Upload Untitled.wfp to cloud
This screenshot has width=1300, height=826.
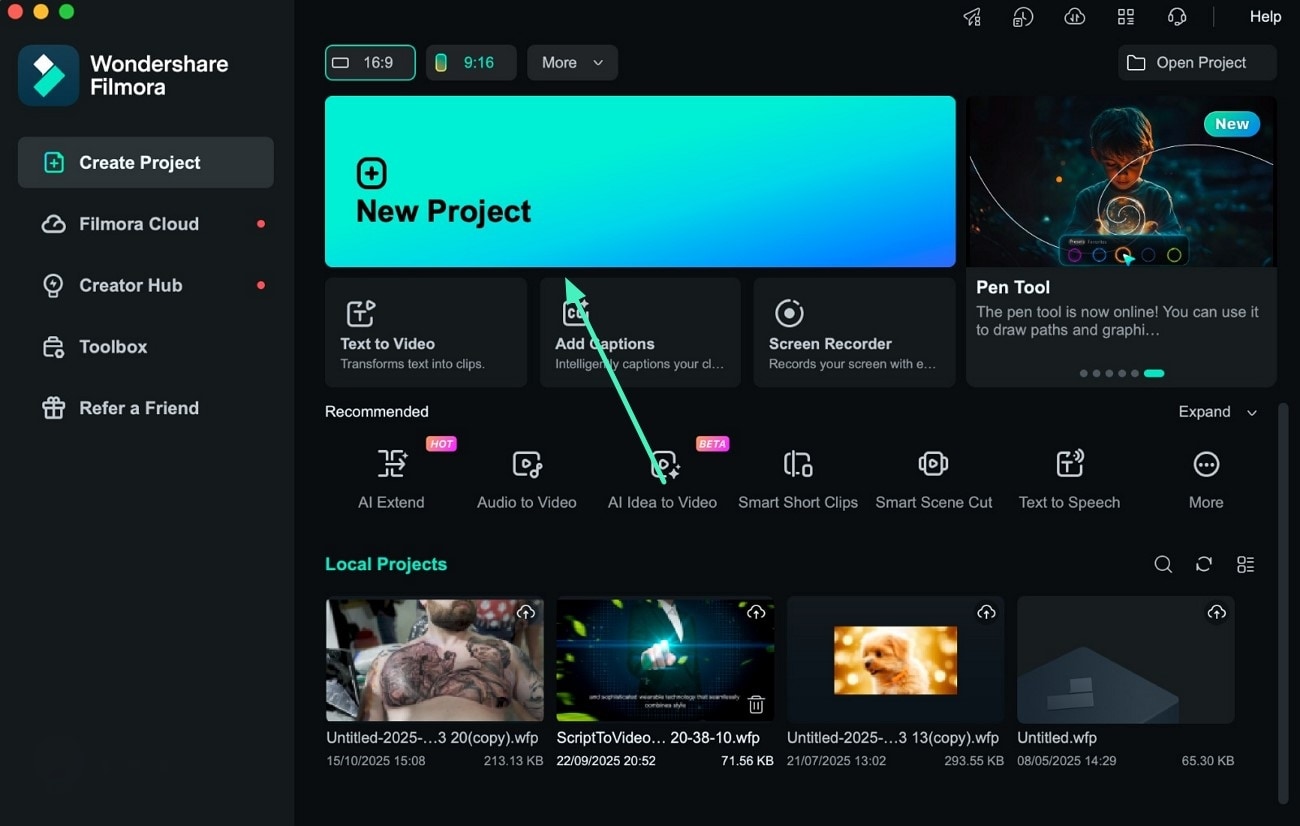point(1217,612)
